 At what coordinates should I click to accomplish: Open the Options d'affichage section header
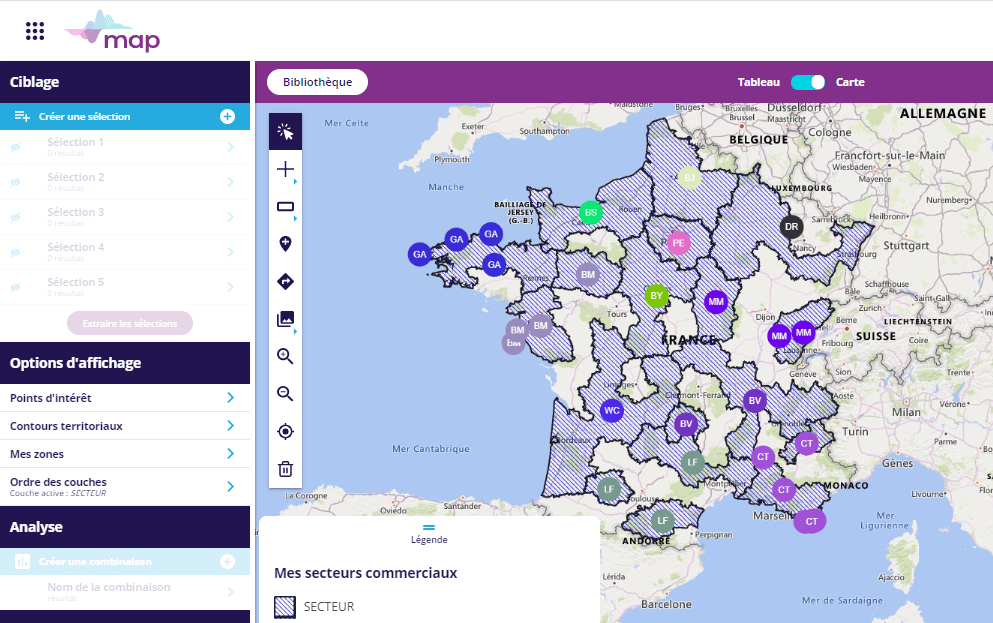(x=125, y=363)
